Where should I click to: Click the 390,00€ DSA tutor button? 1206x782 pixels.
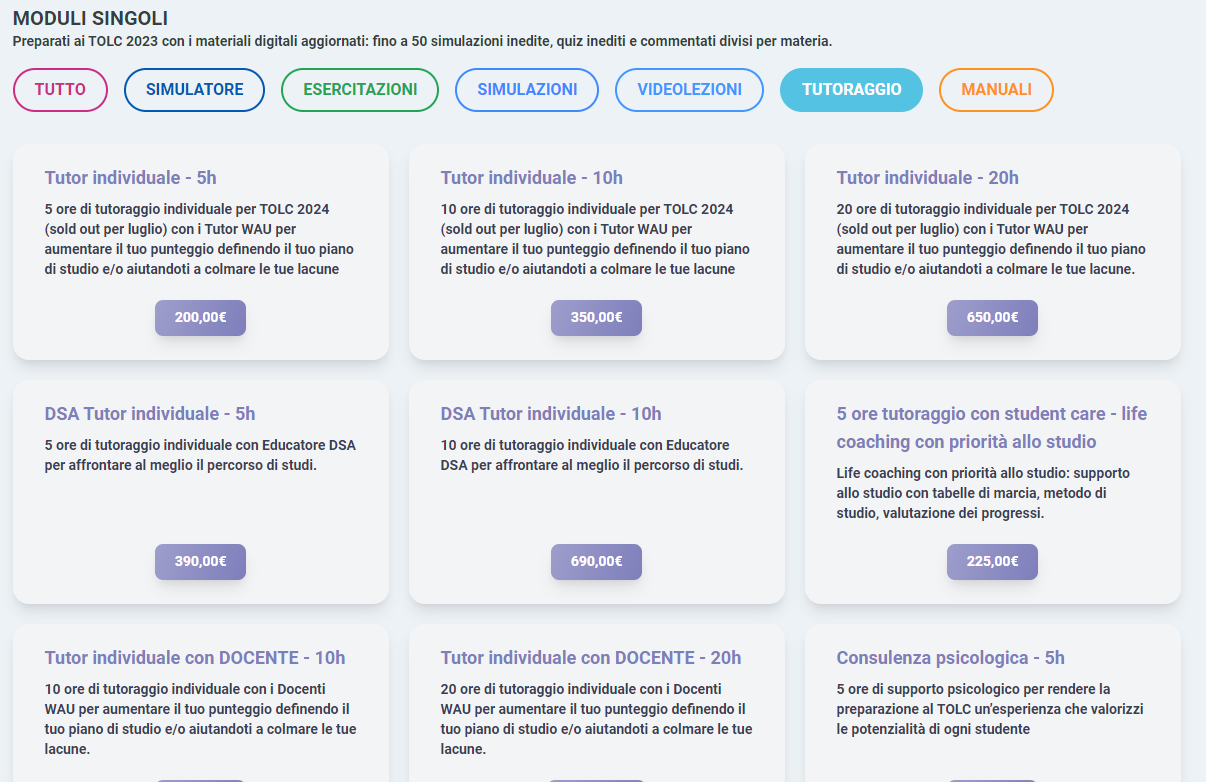200,562
